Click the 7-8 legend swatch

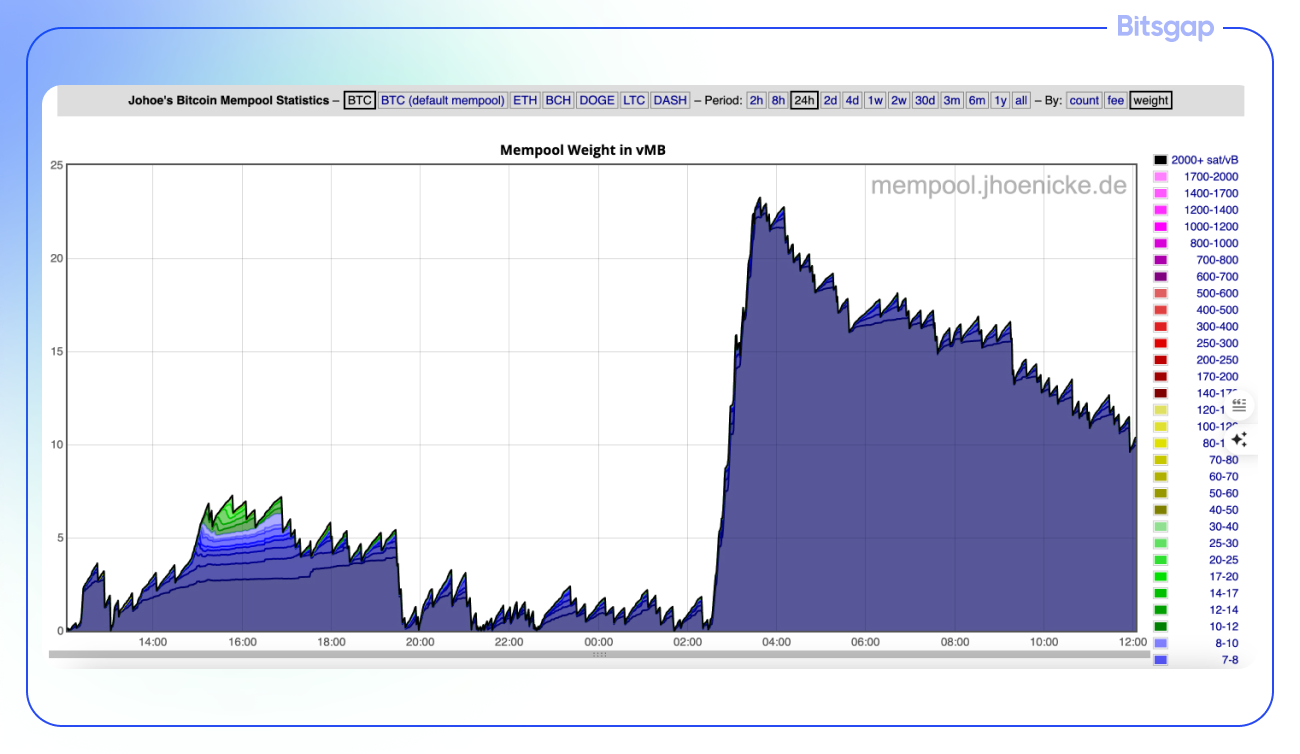(1161, 660)
